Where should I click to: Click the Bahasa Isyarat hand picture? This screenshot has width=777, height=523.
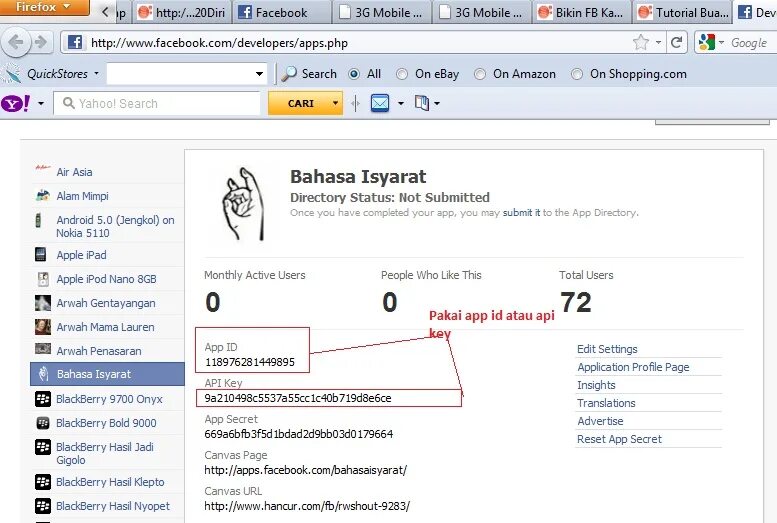click(243, 204)
